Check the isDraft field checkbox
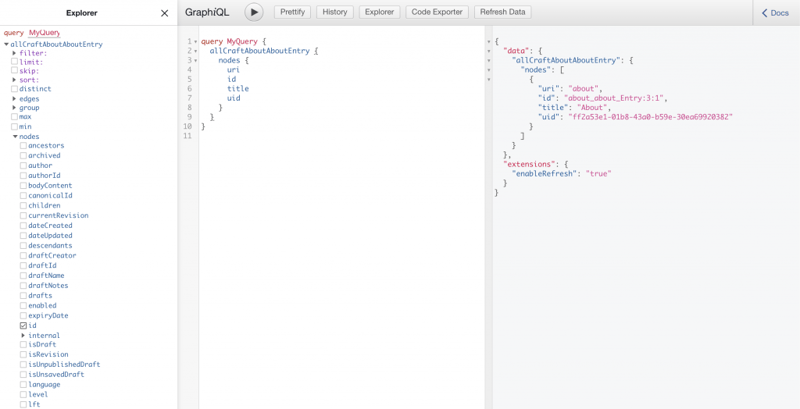Viewport: 800px width, 409px height. pos(24,345)
